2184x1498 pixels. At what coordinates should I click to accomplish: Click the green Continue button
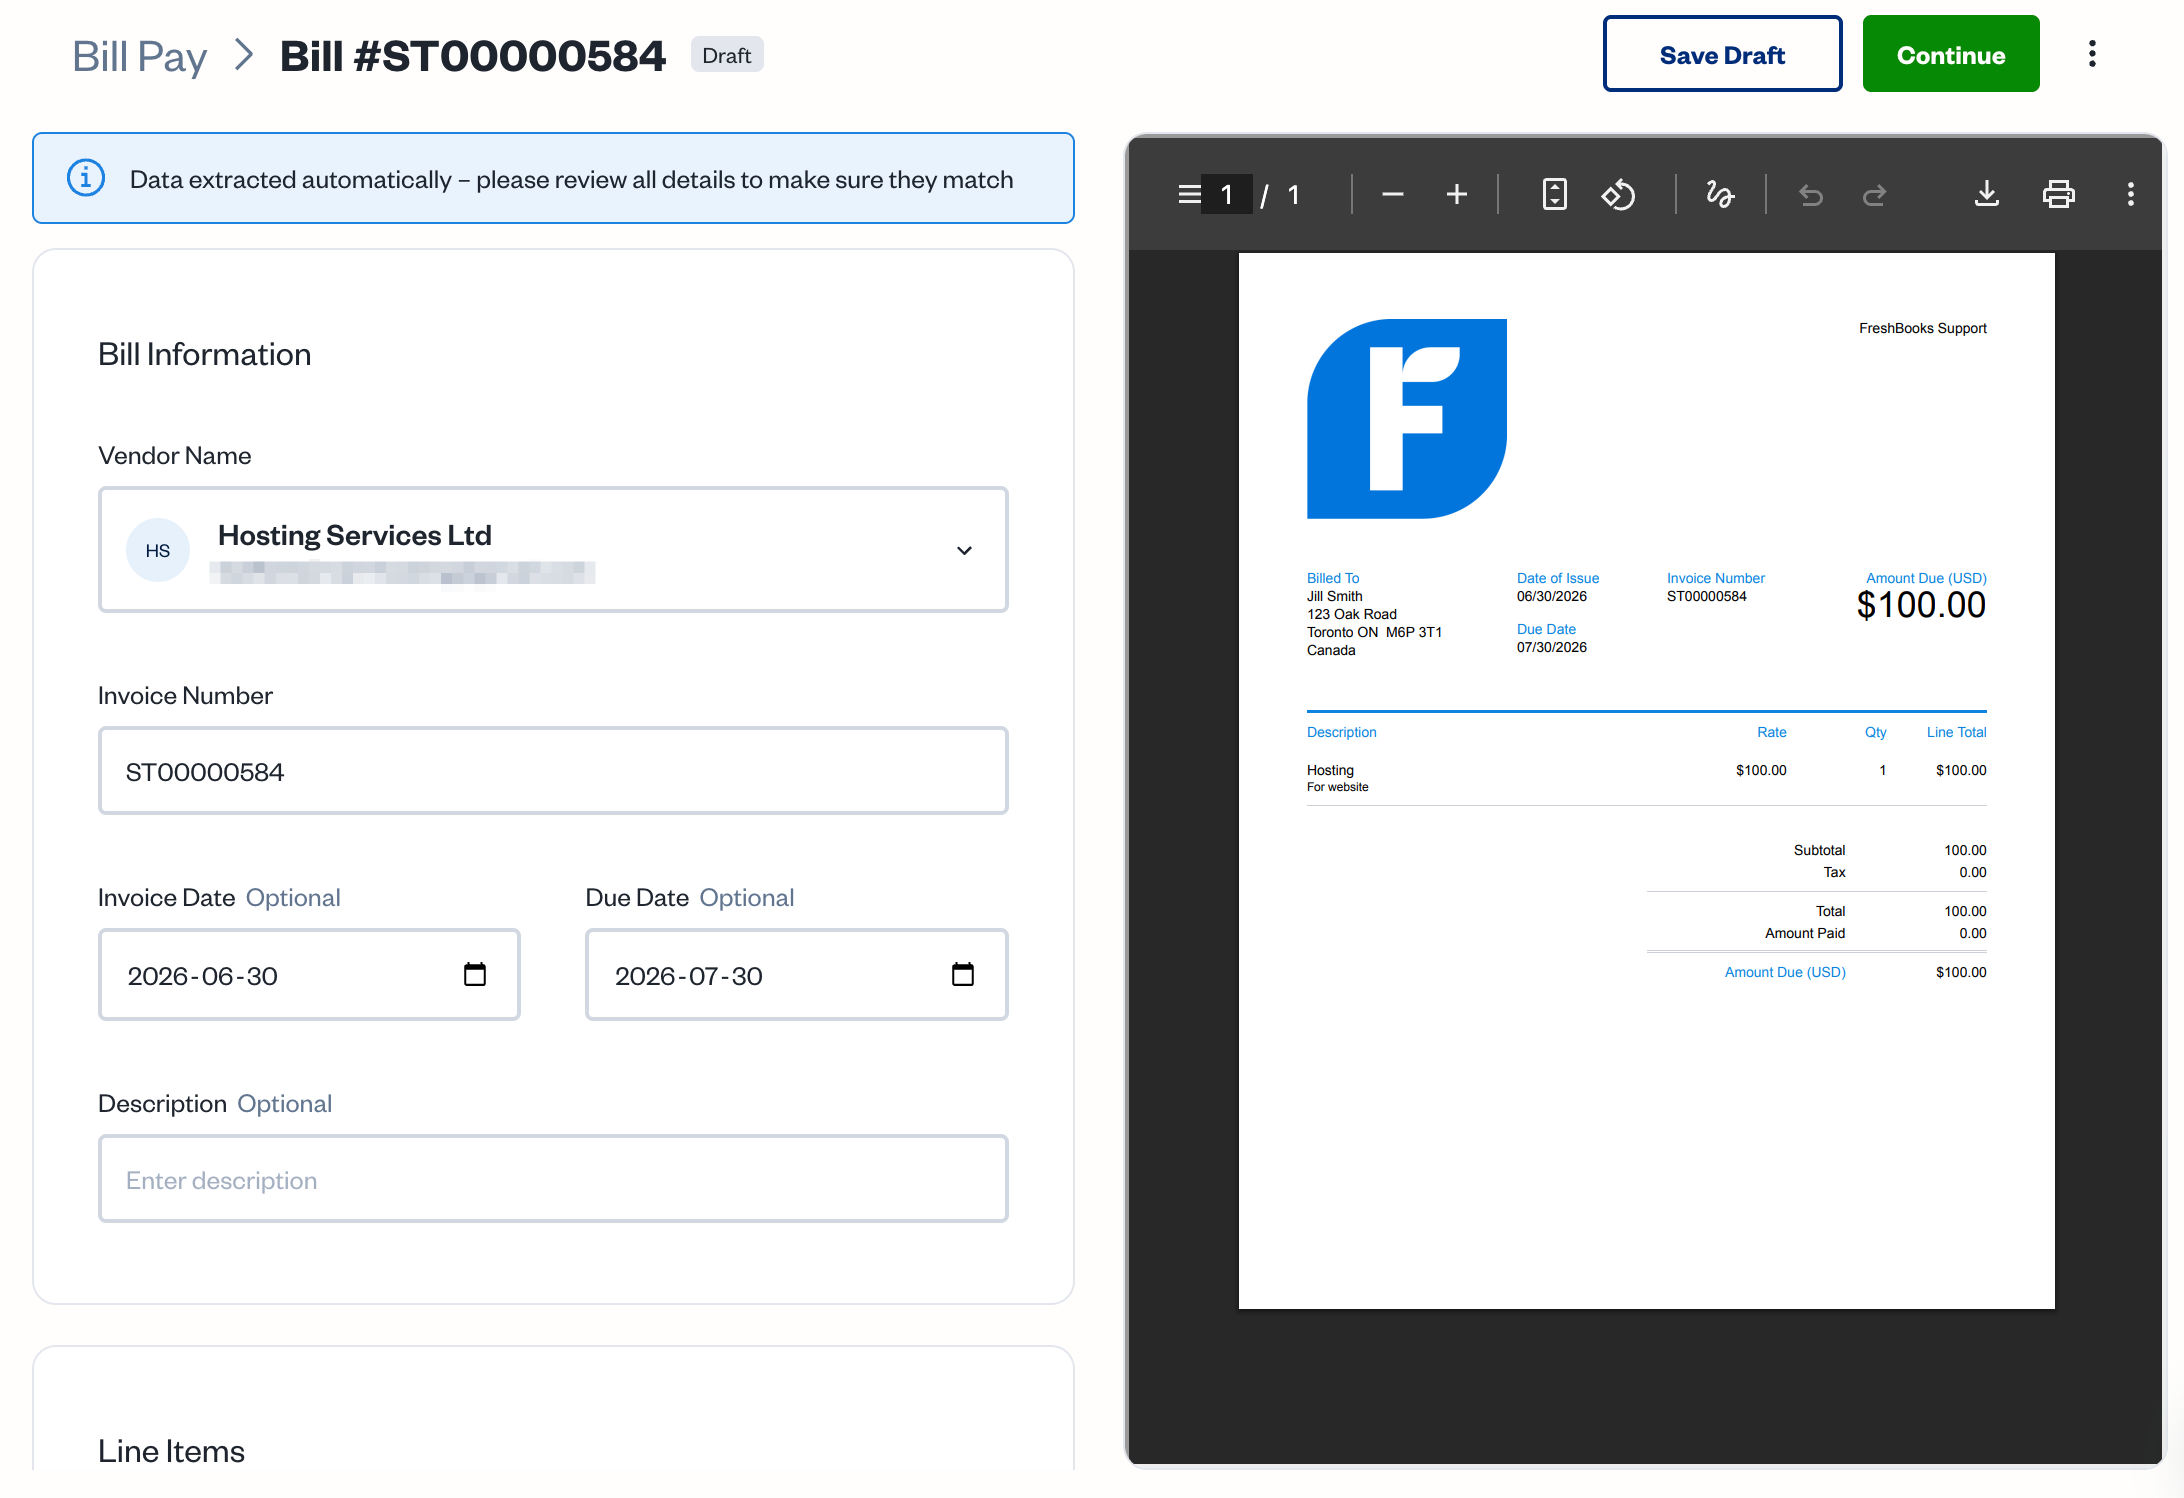pyautogui.click(x=1951, y=54)
